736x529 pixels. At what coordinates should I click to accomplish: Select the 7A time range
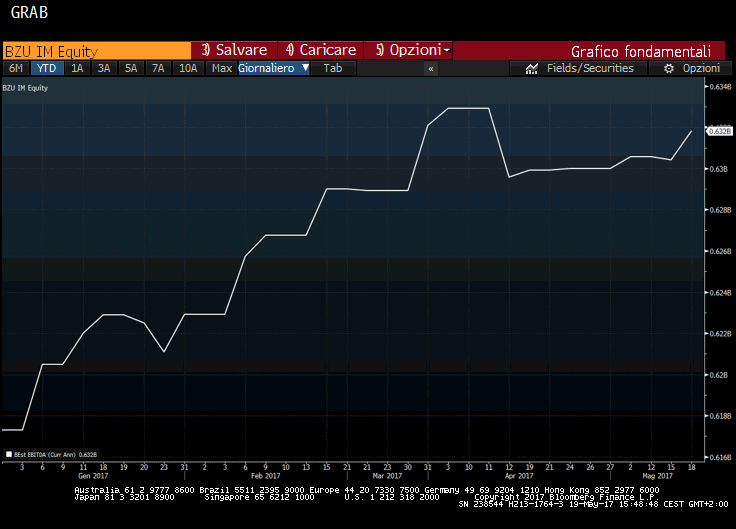pyautogui.click(x=157, y=68)
